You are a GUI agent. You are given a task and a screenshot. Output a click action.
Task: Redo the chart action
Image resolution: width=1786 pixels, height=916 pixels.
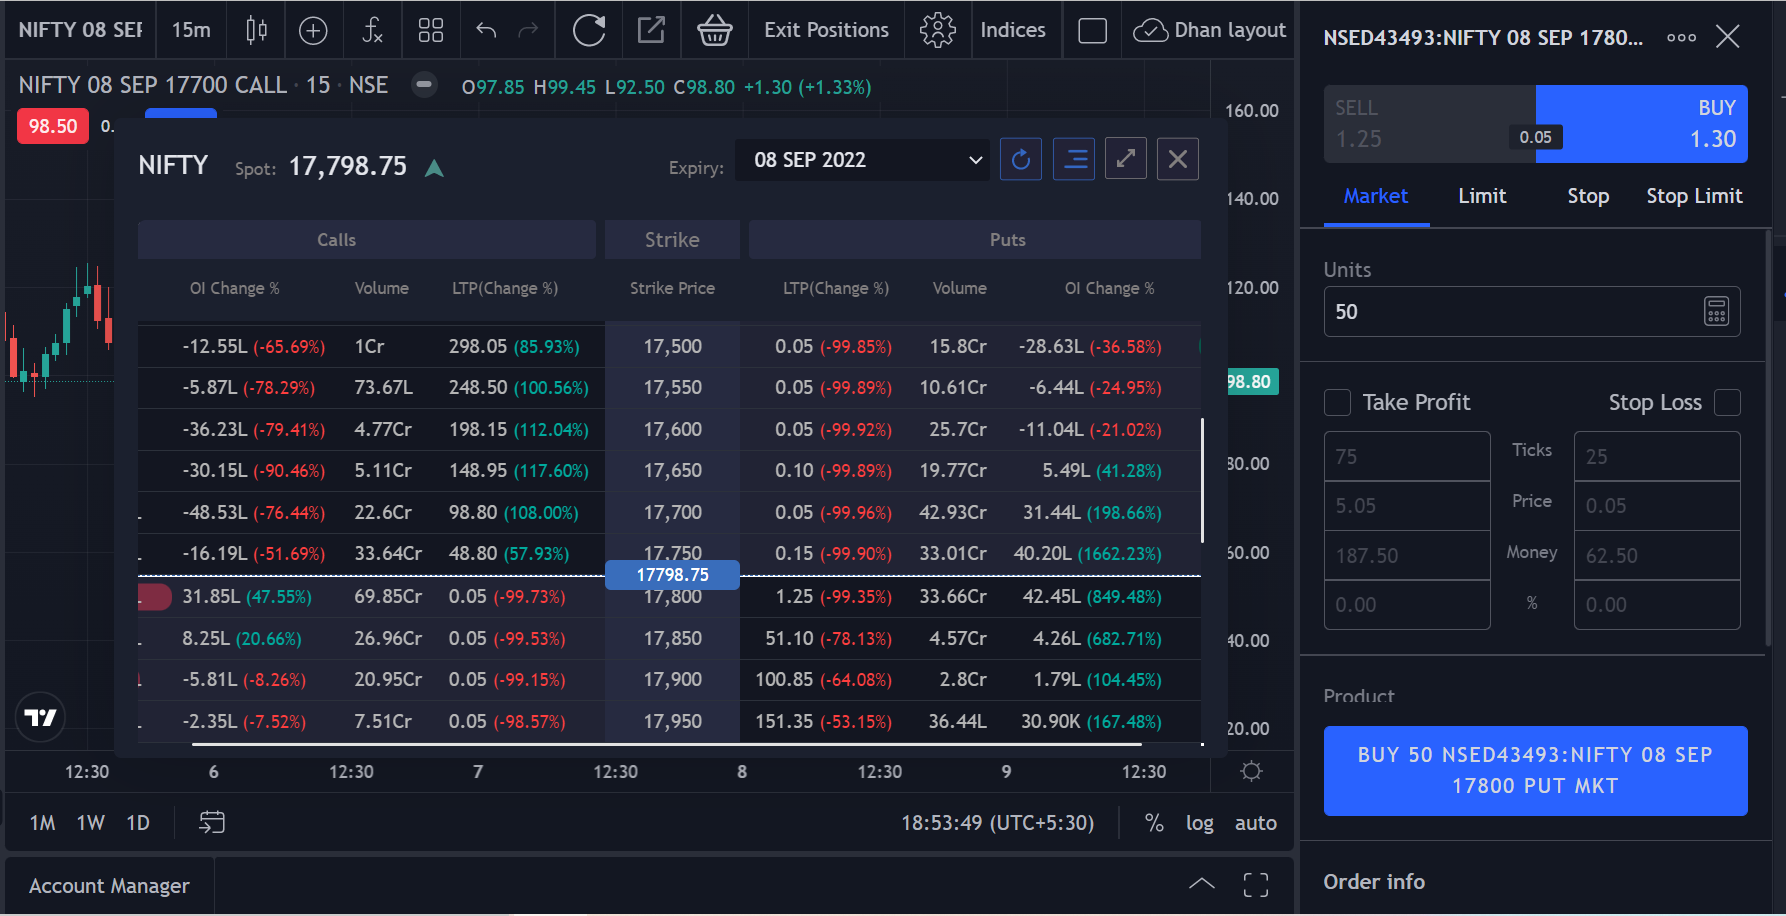[527, 31]
